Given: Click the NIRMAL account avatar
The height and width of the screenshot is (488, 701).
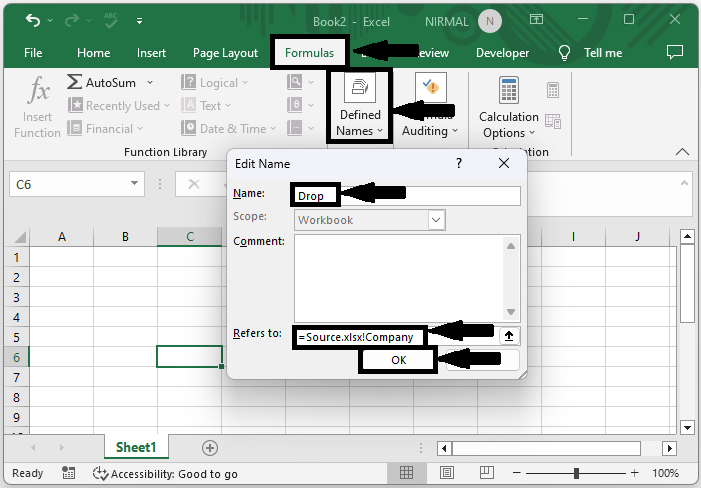Looking at the screenshot, I should coord(490,21).
